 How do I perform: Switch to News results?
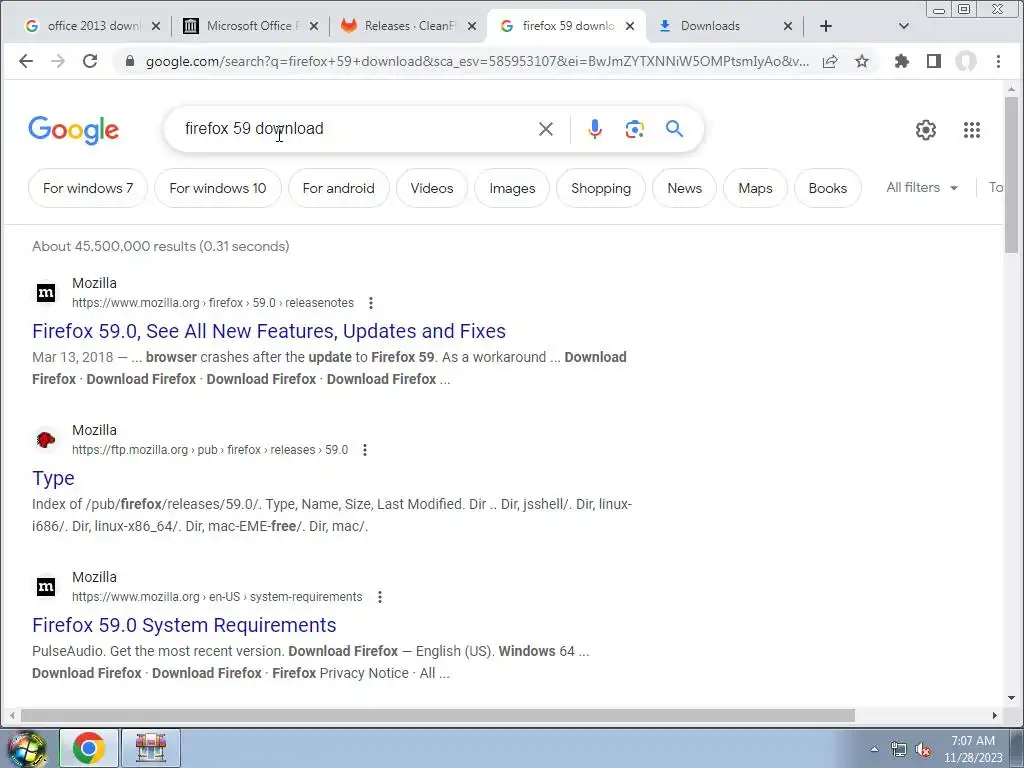tap(684, 188)
